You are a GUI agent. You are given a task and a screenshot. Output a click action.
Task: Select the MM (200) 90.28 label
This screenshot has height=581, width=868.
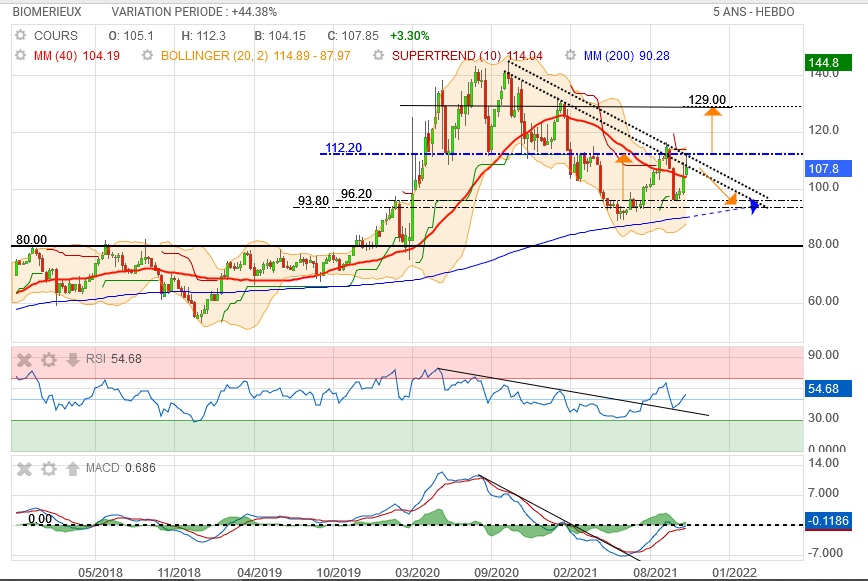tap(627, 56)
